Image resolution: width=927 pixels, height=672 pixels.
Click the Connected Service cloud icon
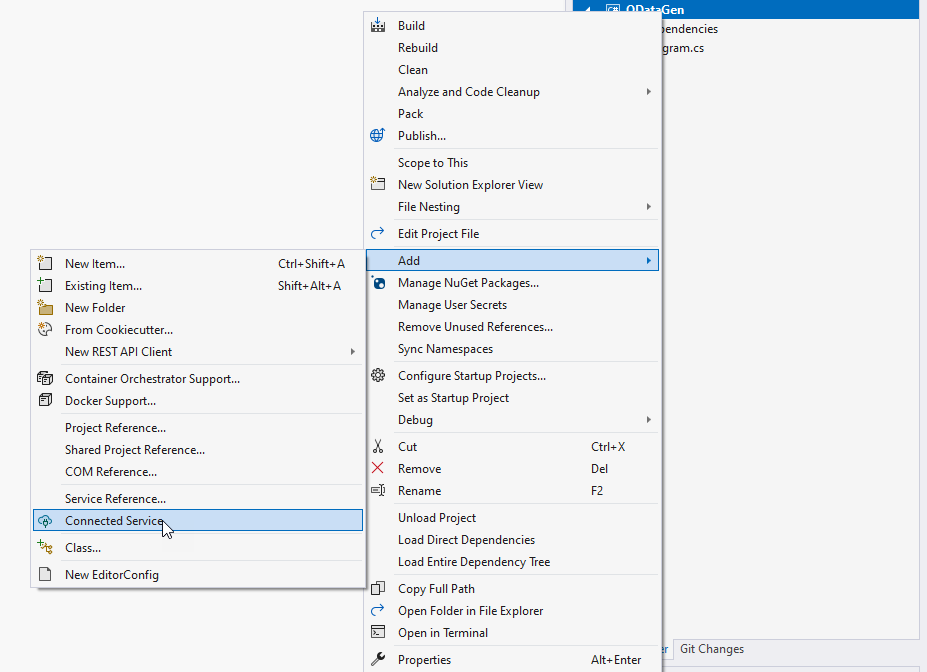[x=45, y=521]
